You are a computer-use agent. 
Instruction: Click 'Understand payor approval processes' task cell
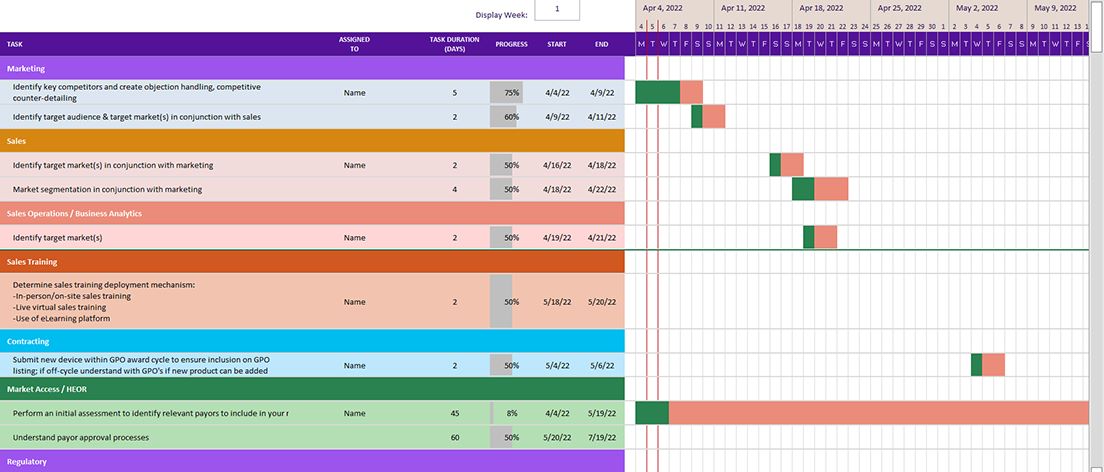pyautogui.click(x=80, y=437)
